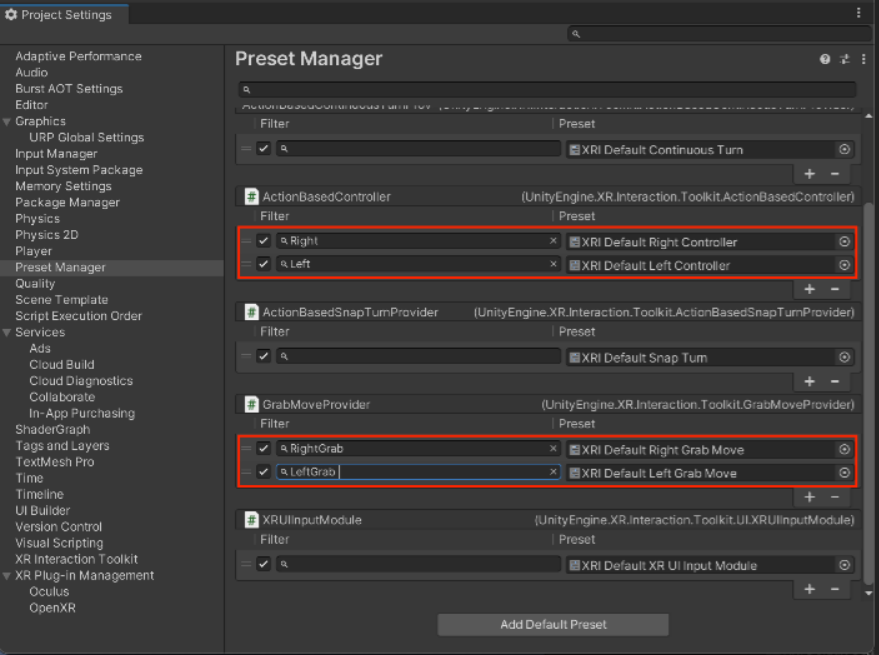Open the preset selector icon in header
The width and height of the screenshot is (879, 655).
coord(845,59)
